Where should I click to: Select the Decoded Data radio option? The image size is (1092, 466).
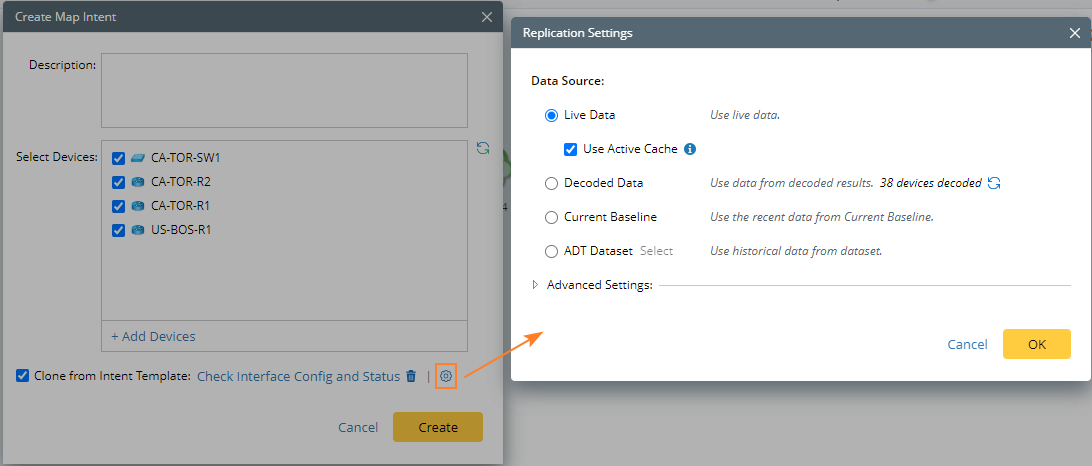pos(552,183)
